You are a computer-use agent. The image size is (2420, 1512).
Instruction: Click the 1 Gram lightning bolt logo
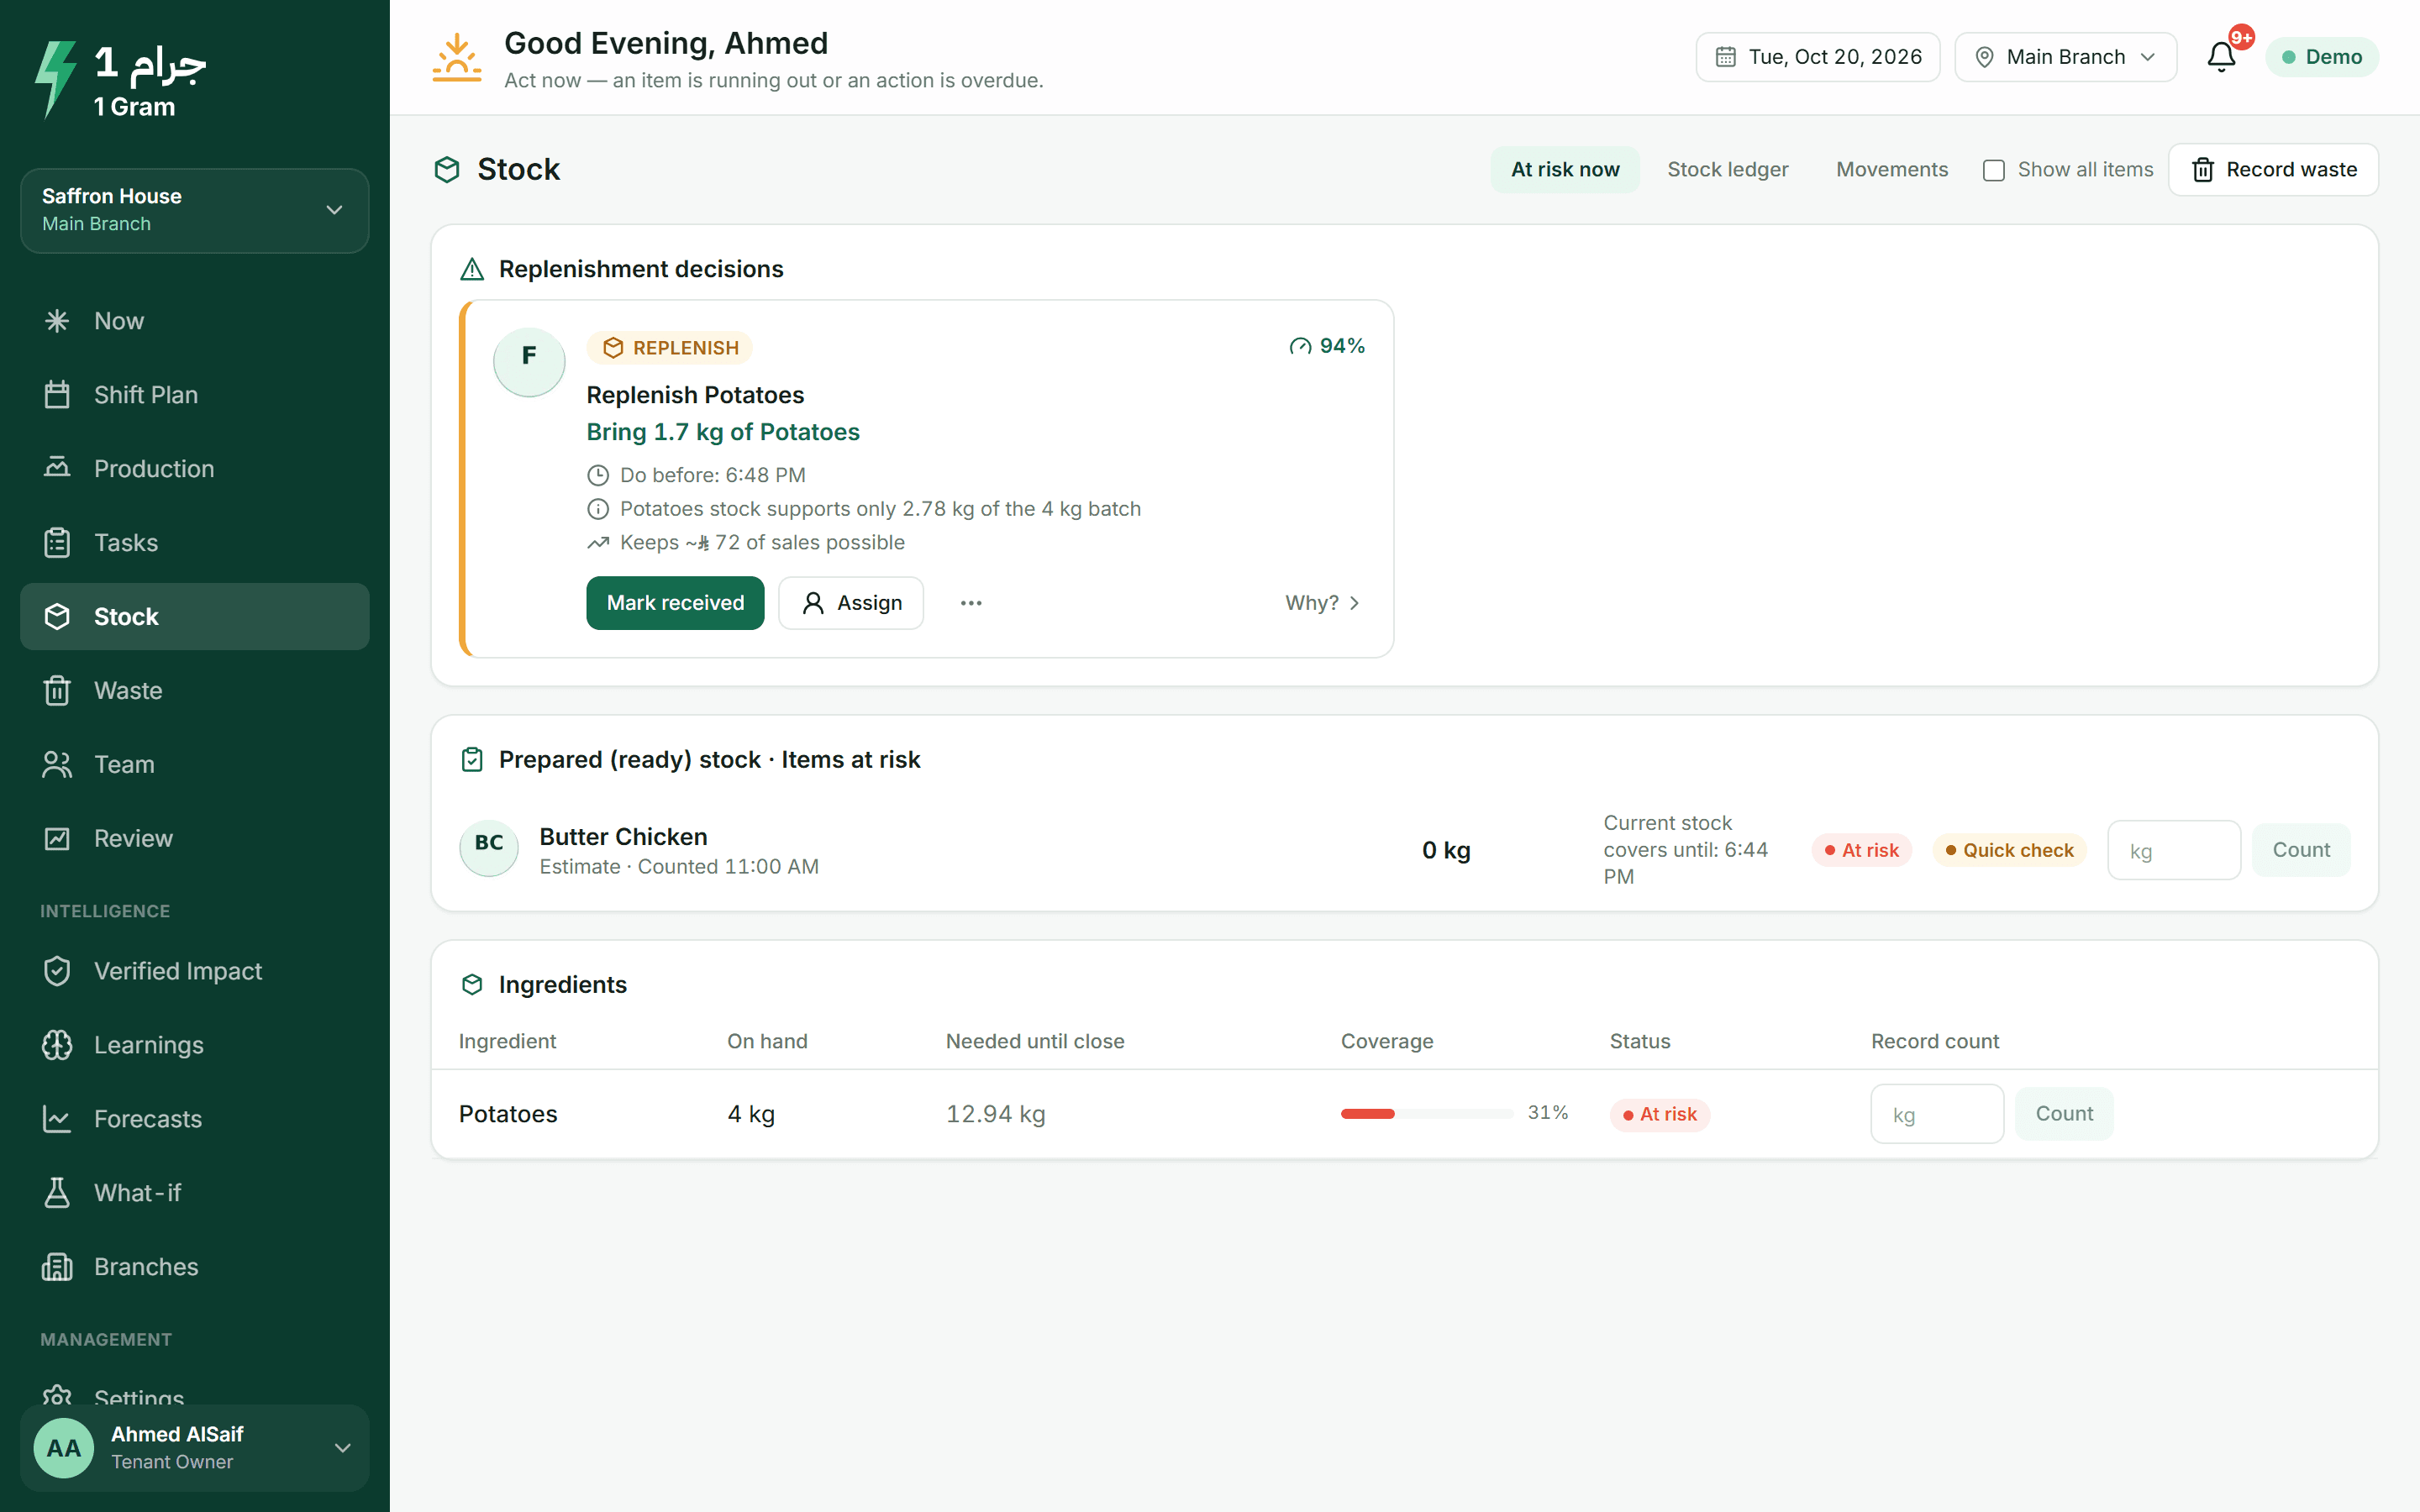coord(56,78)
